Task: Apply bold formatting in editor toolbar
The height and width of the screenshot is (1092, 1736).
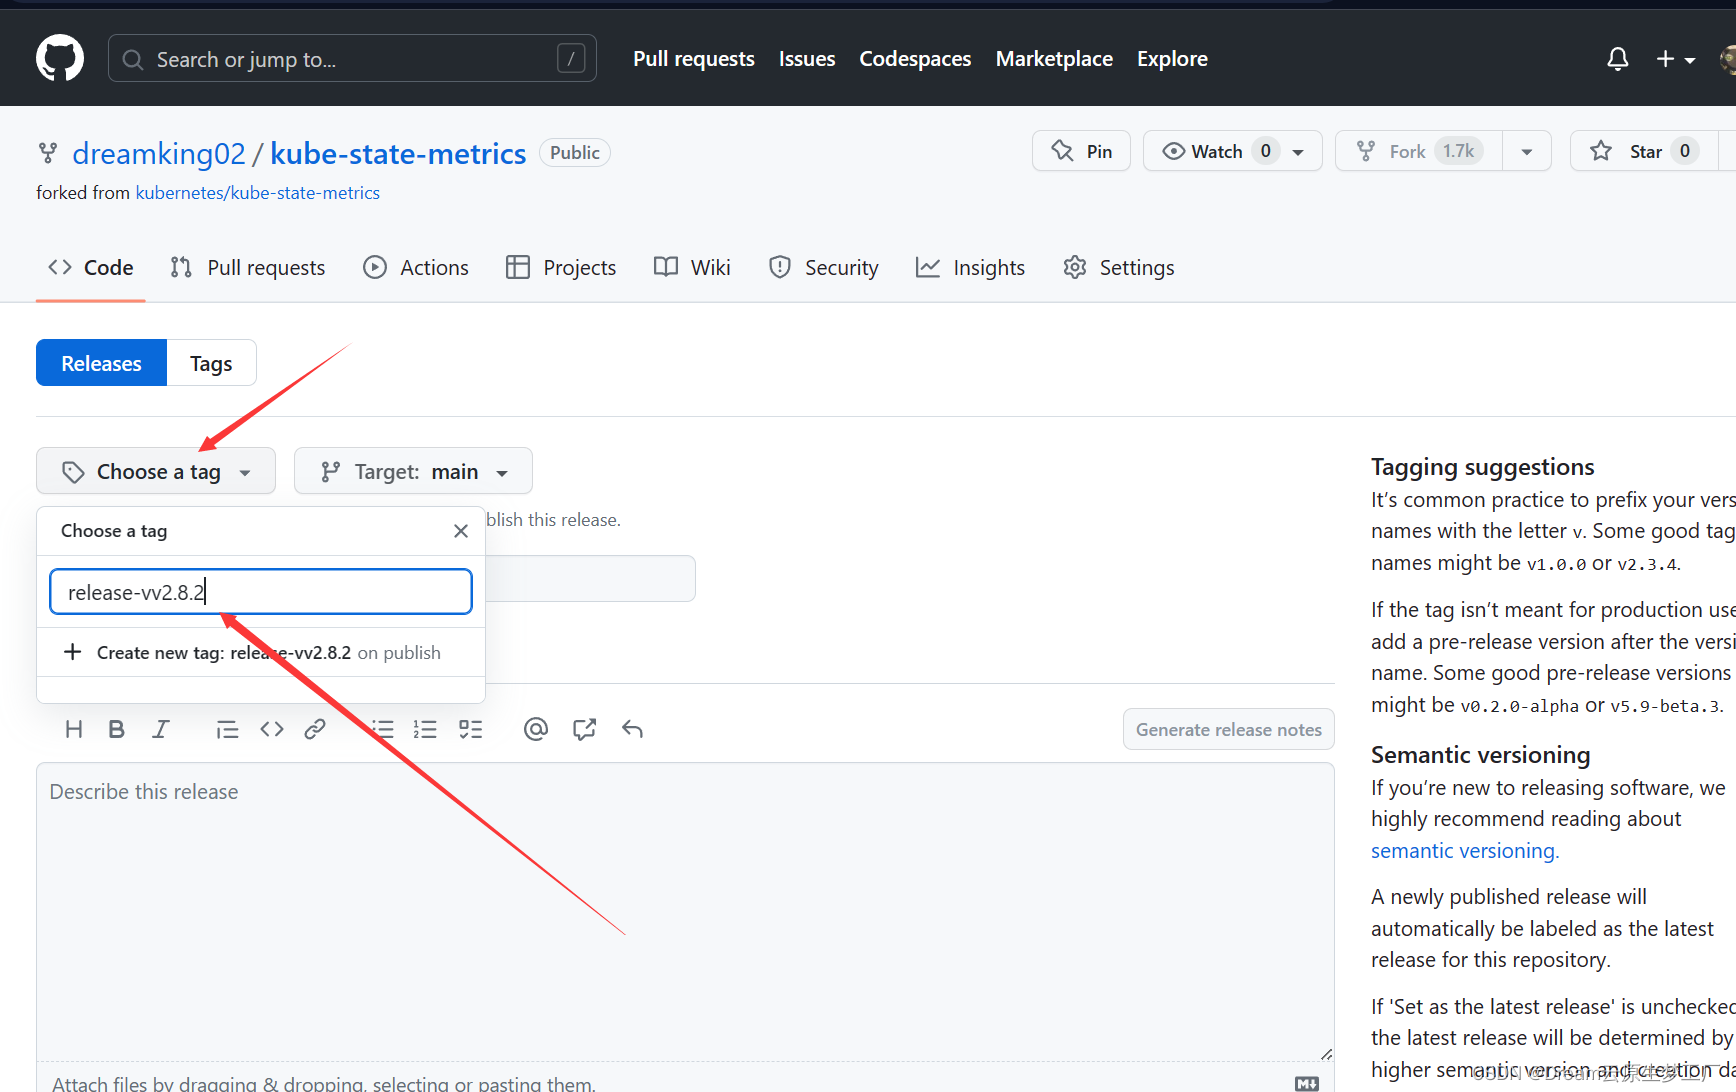Action: pos(116,729)
